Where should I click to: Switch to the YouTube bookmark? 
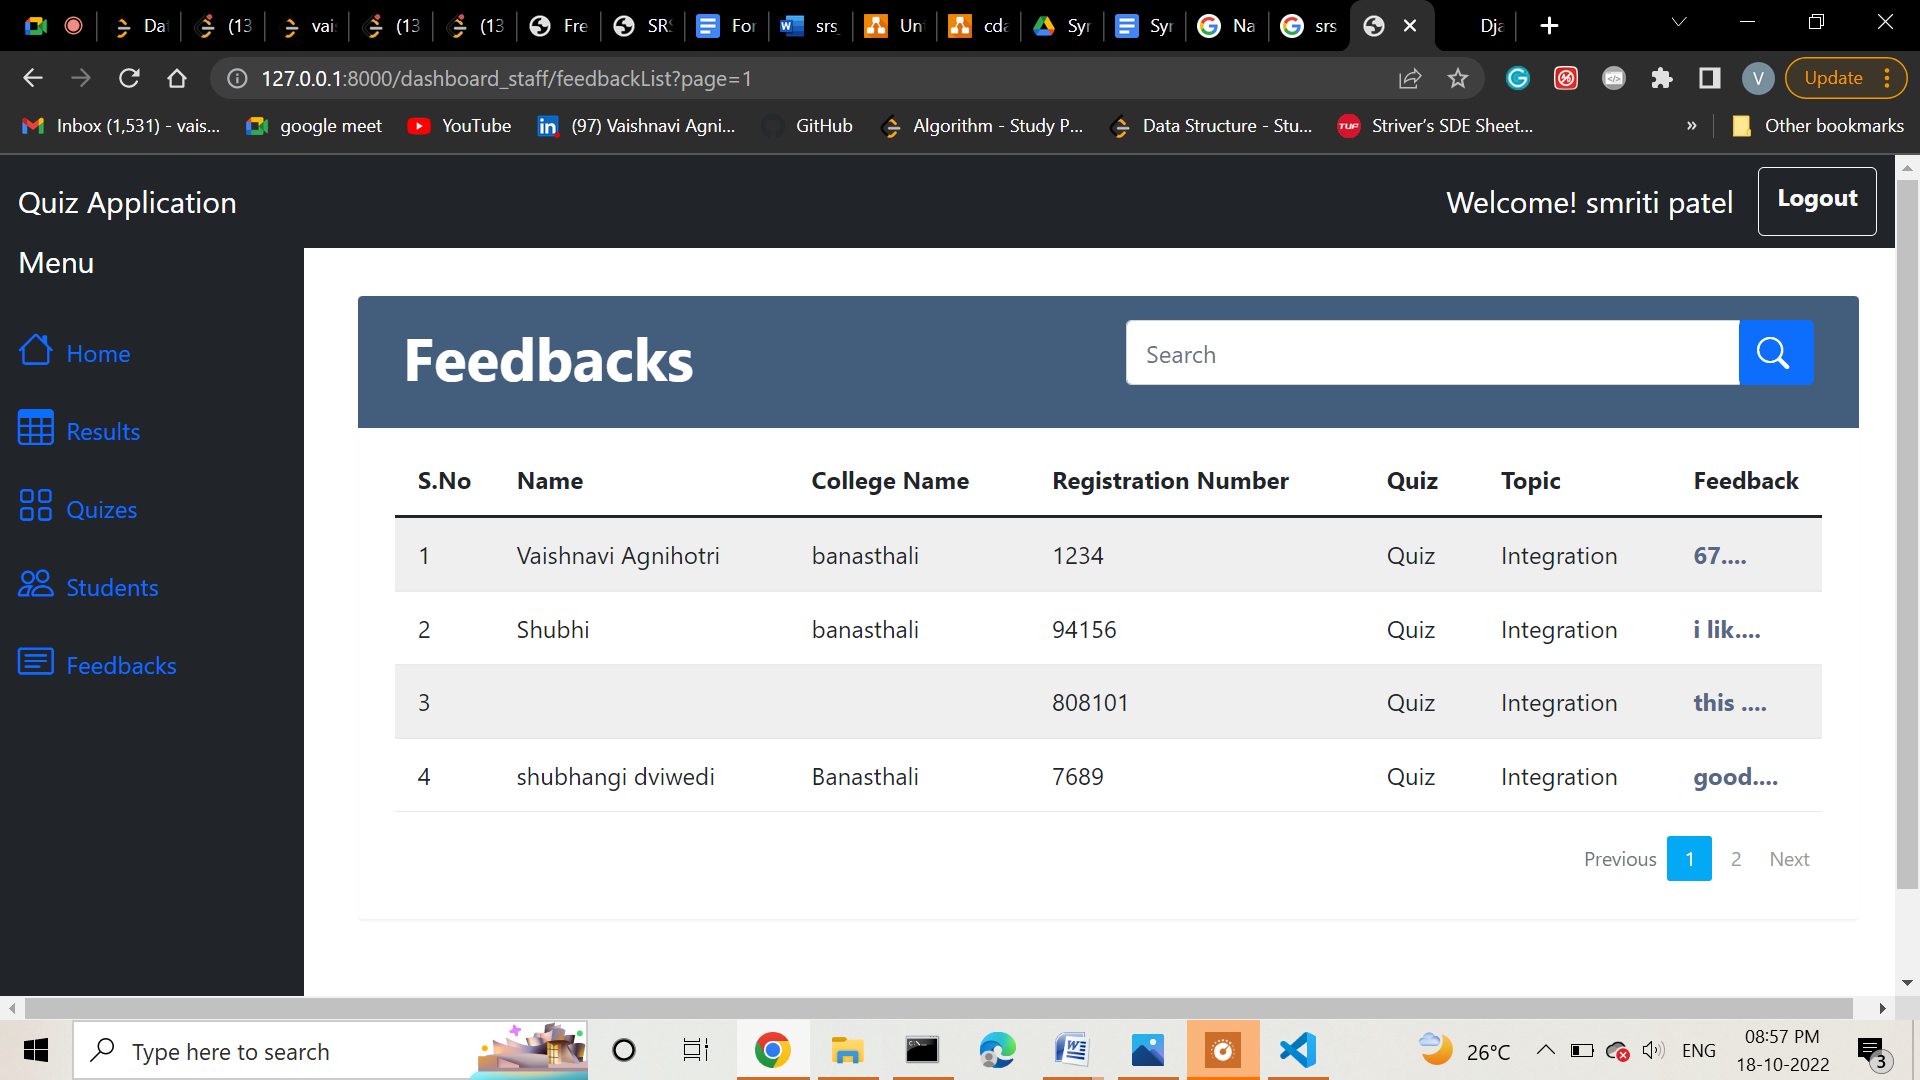[x=459, y=126]
